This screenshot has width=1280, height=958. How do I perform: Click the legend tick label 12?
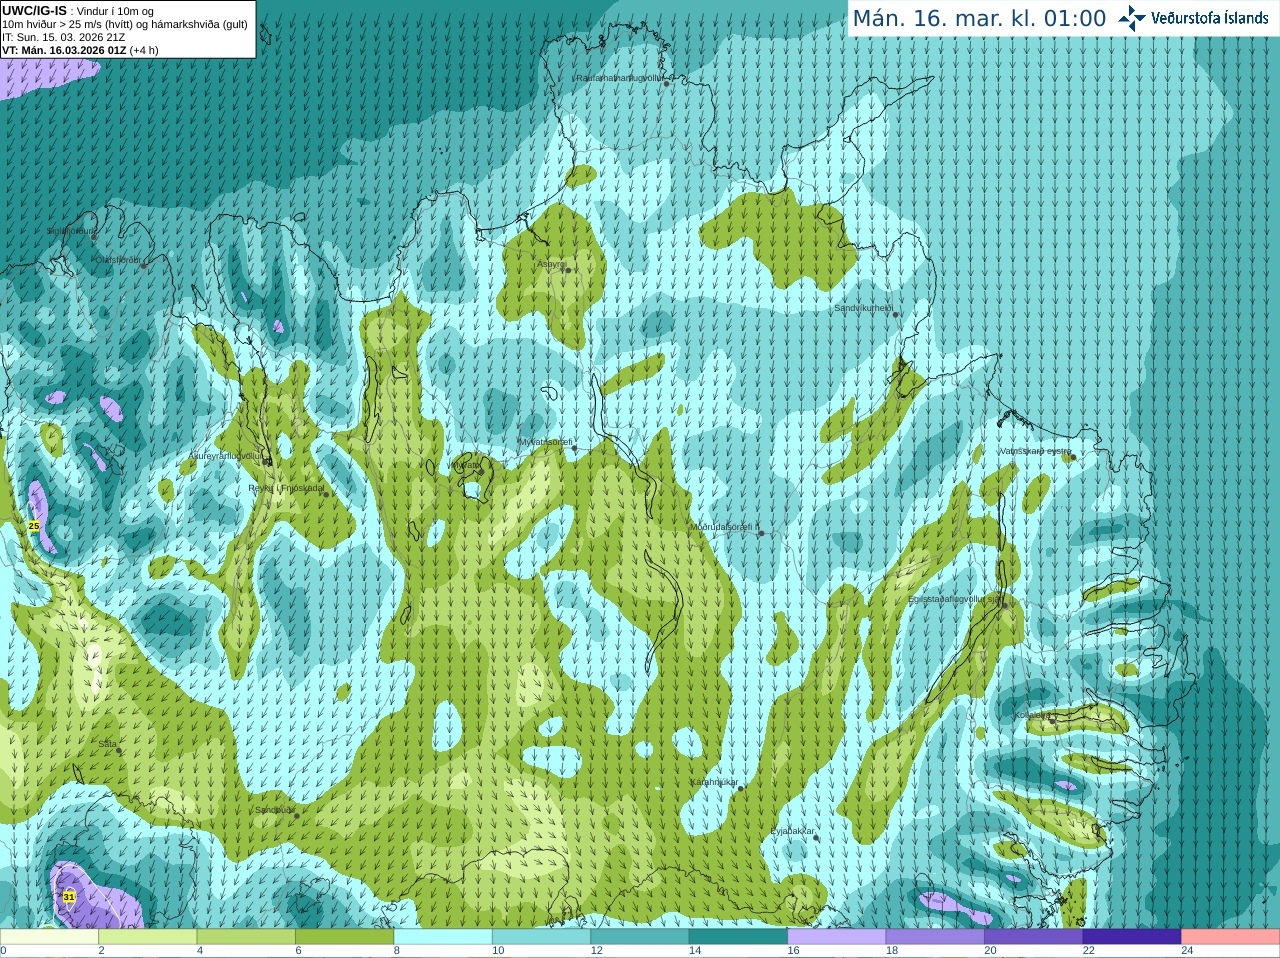tap(596, 951)
